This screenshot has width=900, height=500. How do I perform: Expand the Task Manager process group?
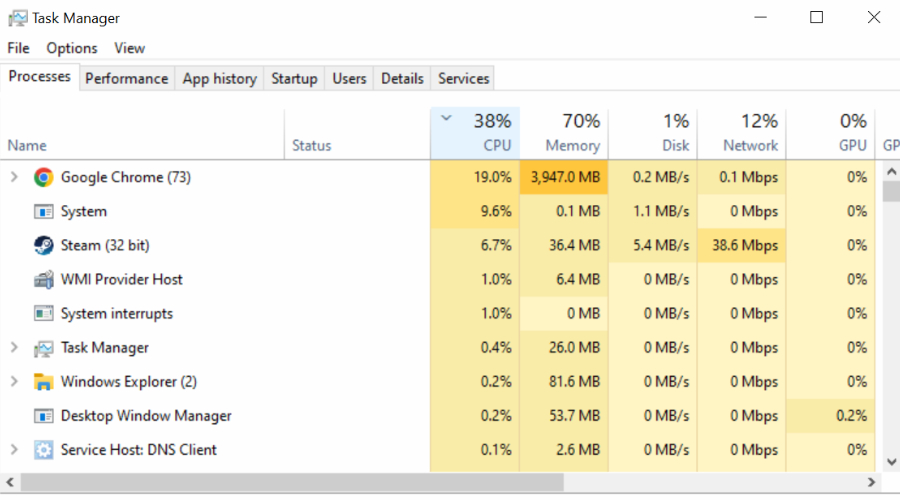[14, 348]
